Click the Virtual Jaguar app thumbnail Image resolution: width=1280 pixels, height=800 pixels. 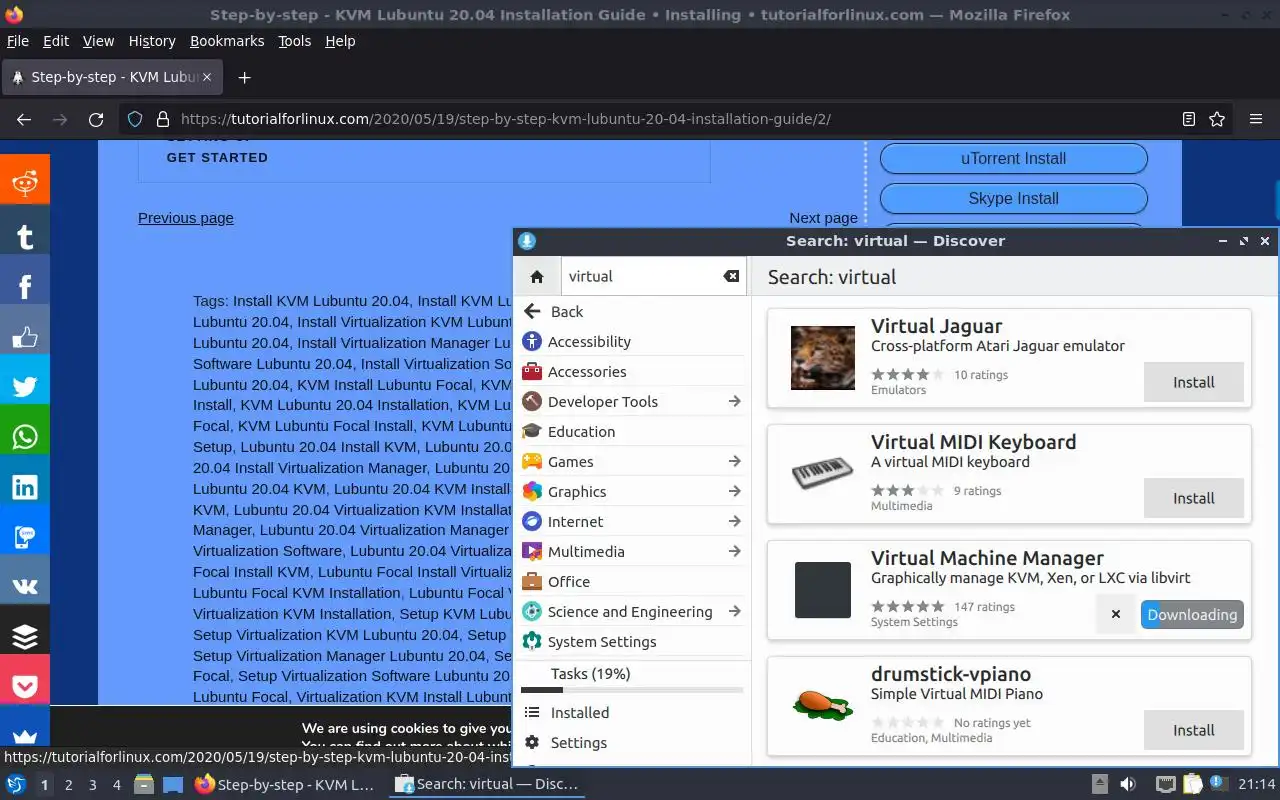click(x=822, y=358)
